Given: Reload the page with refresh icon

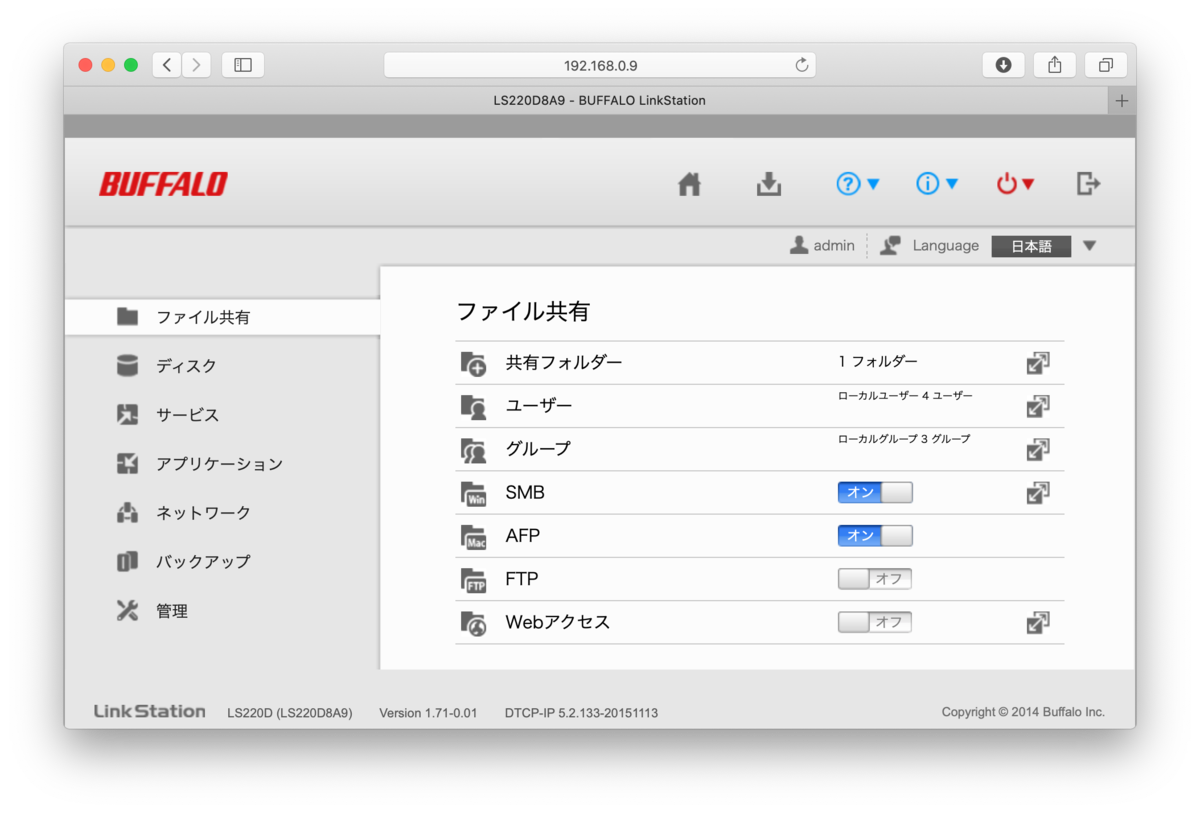Looking at the screenshot, I should click(x=801, y=65).
